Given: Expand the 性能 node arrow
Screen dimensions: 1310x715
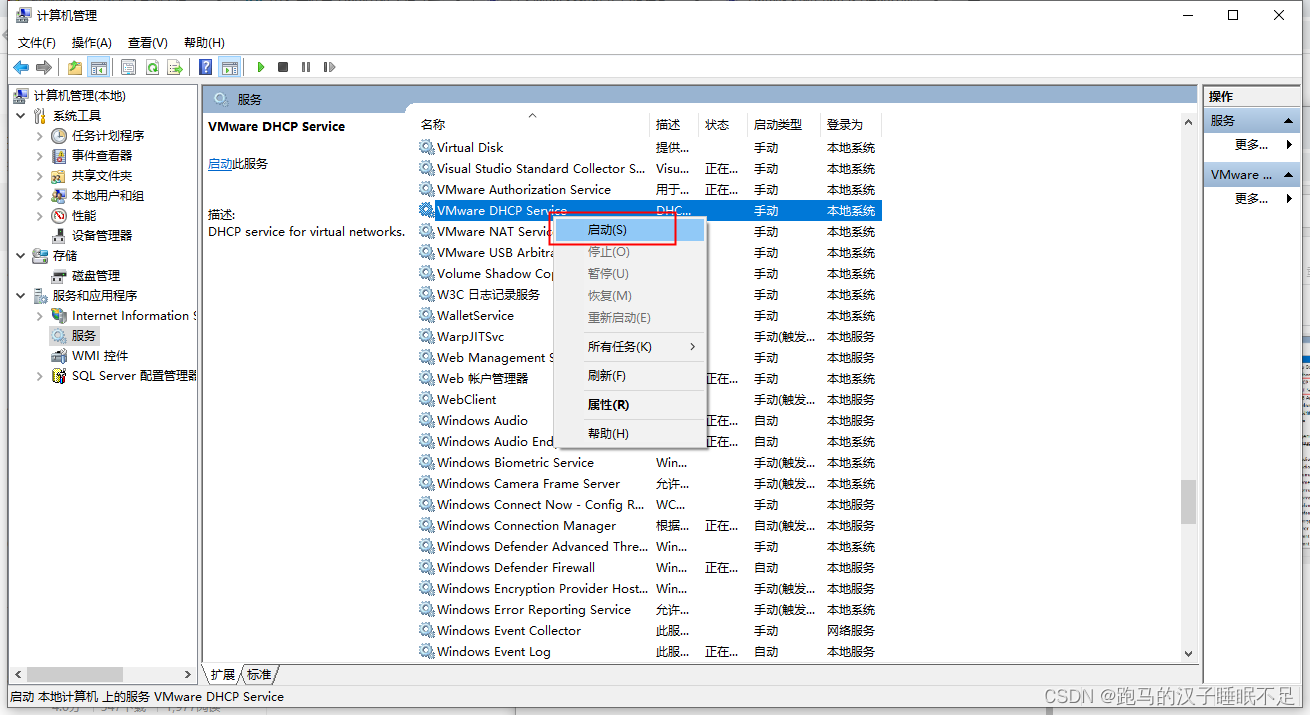Looking at the screenshot, I should (40, 215).
